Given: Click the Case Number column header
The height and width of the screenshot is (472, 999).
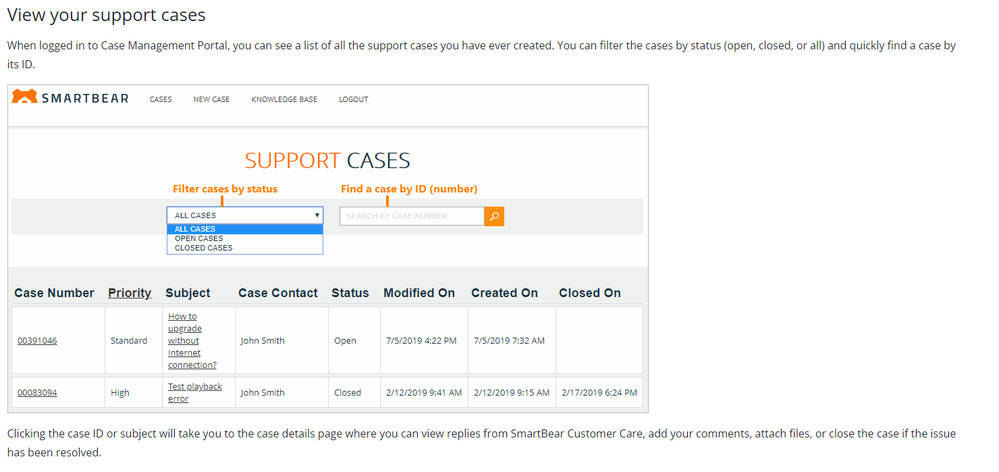Looking at the screenshot, I should 54,293.
